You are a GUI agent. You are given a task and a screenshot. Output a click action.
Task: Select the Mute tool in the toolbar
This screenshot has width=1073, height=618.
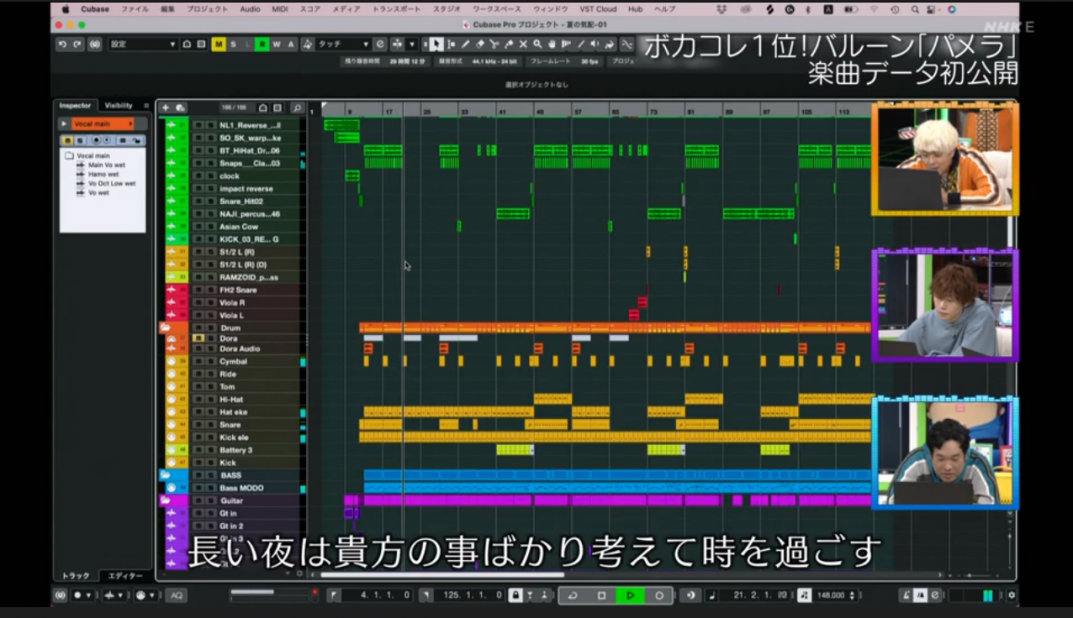[523, 43]
